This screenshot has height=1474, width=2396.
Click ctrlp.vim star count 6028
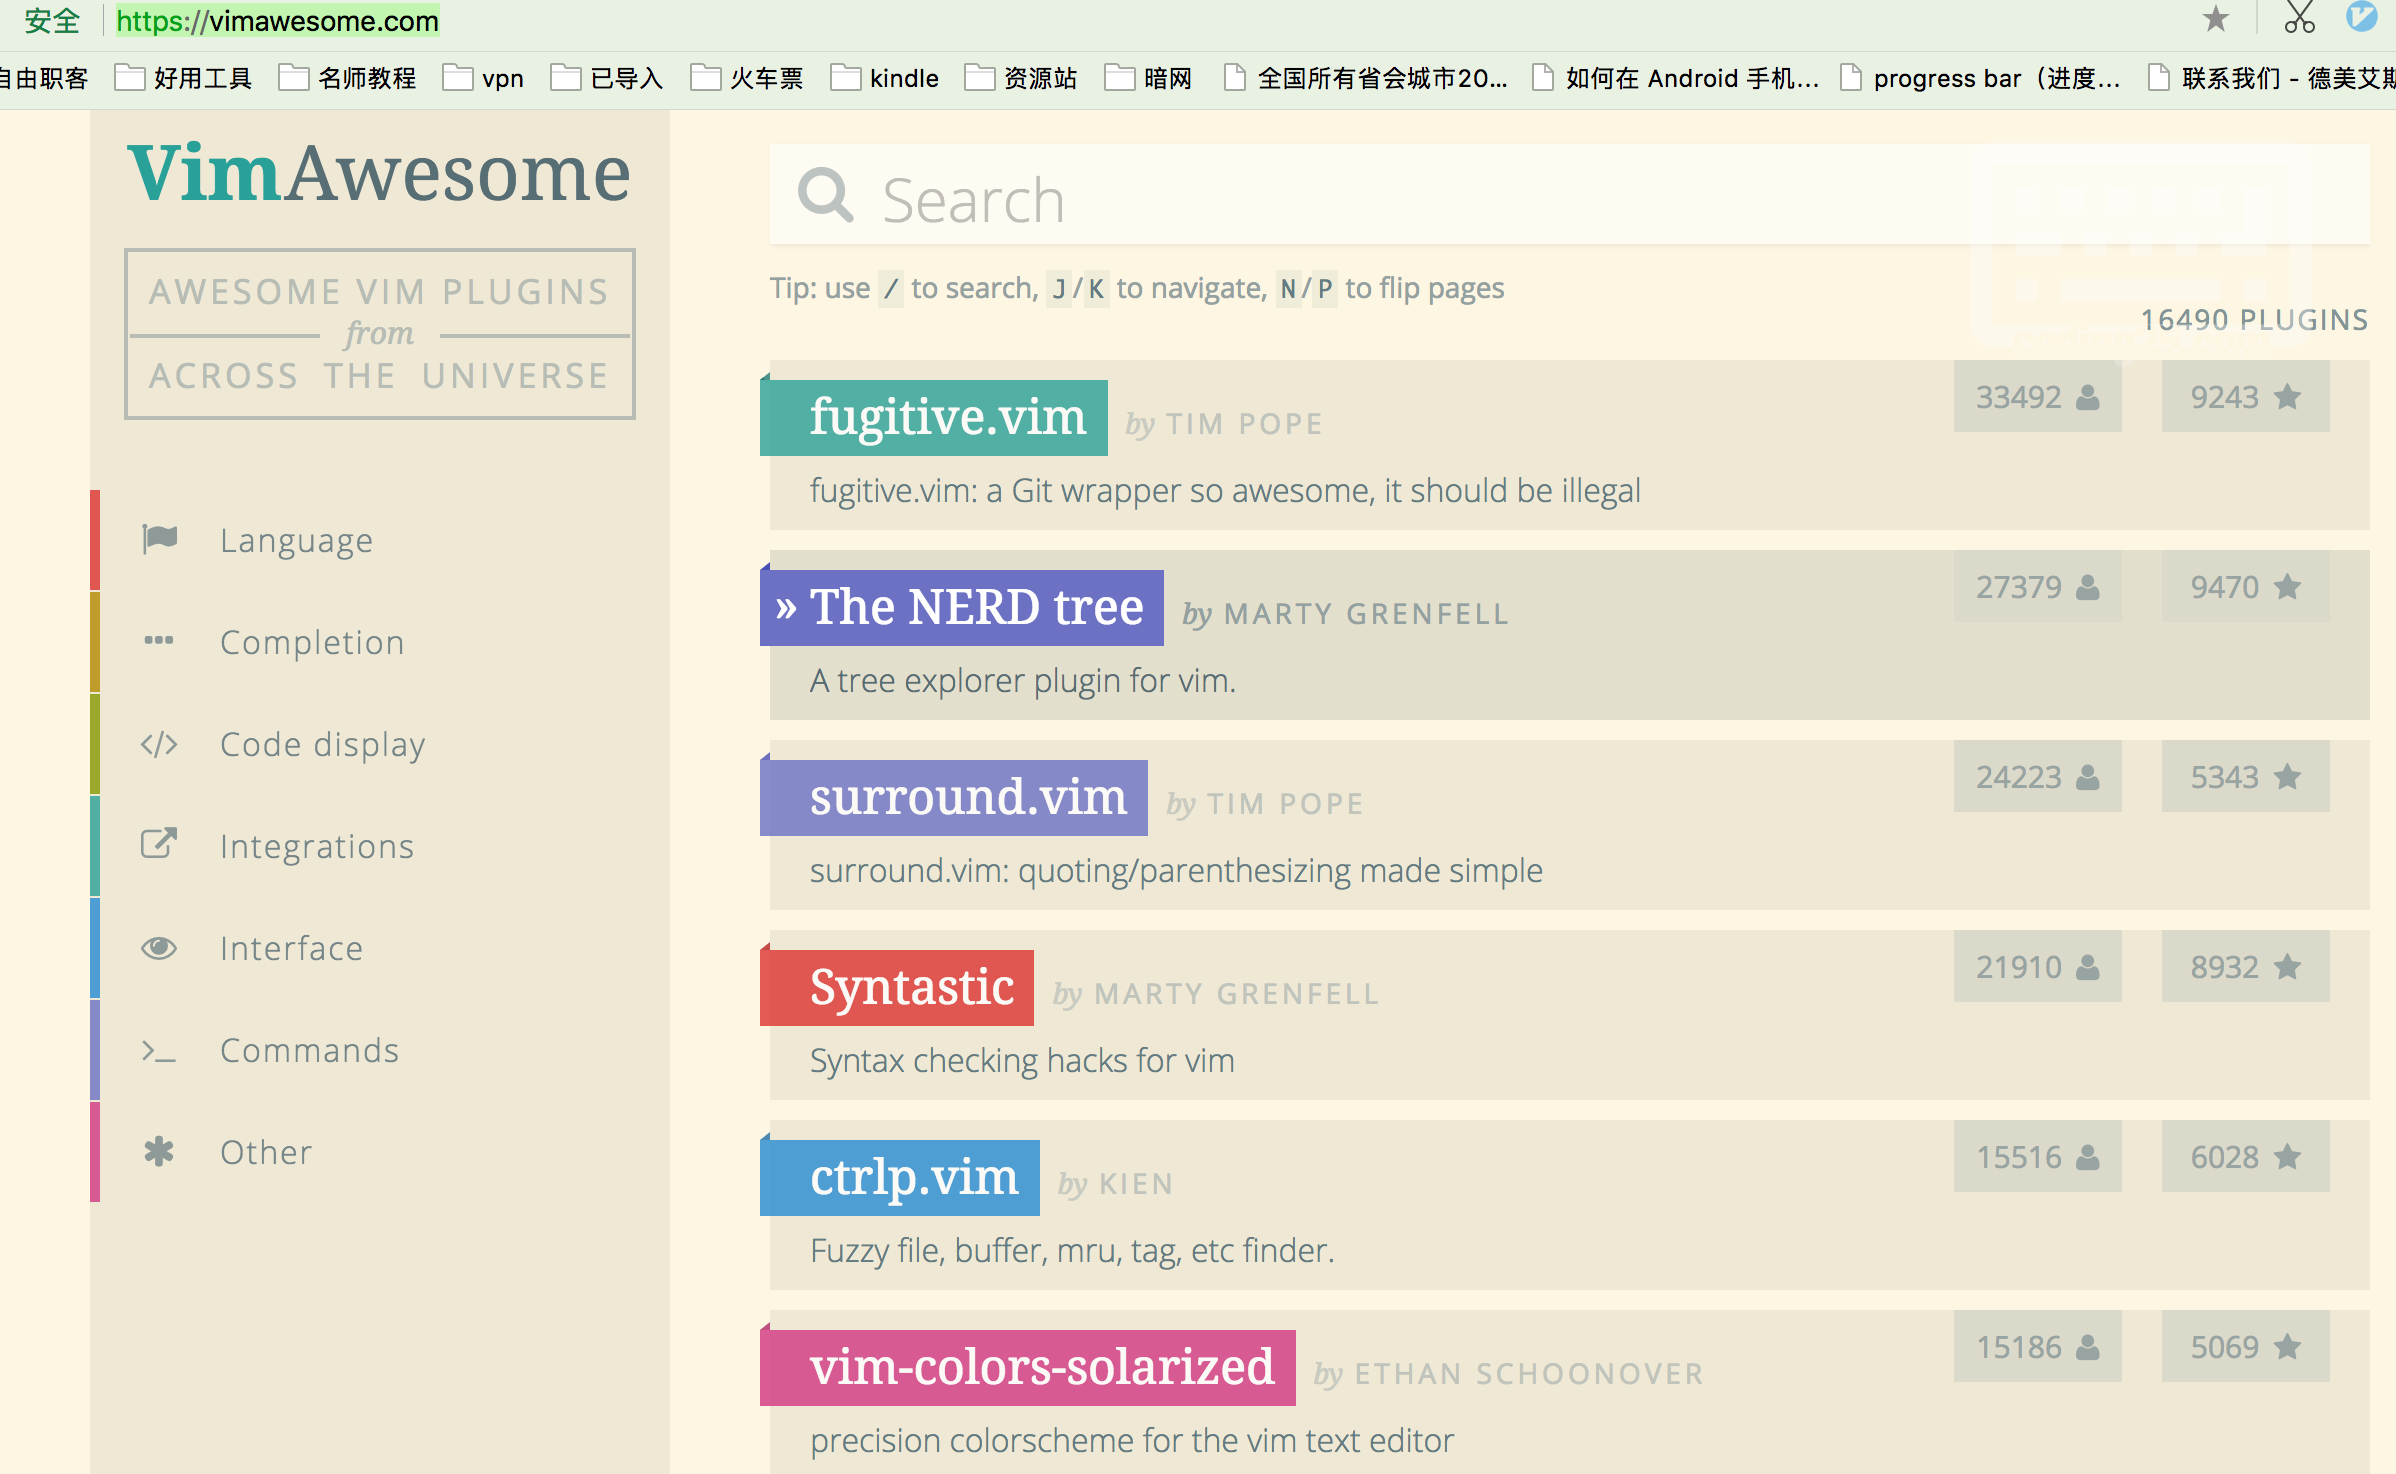tap(2245, 1157)
